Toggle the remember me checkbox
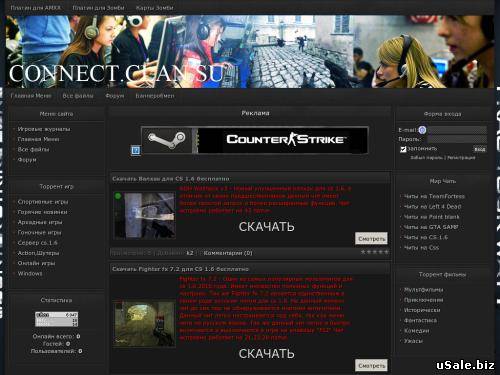The width and height of the screenshot is (500, 375). [403, 149]
